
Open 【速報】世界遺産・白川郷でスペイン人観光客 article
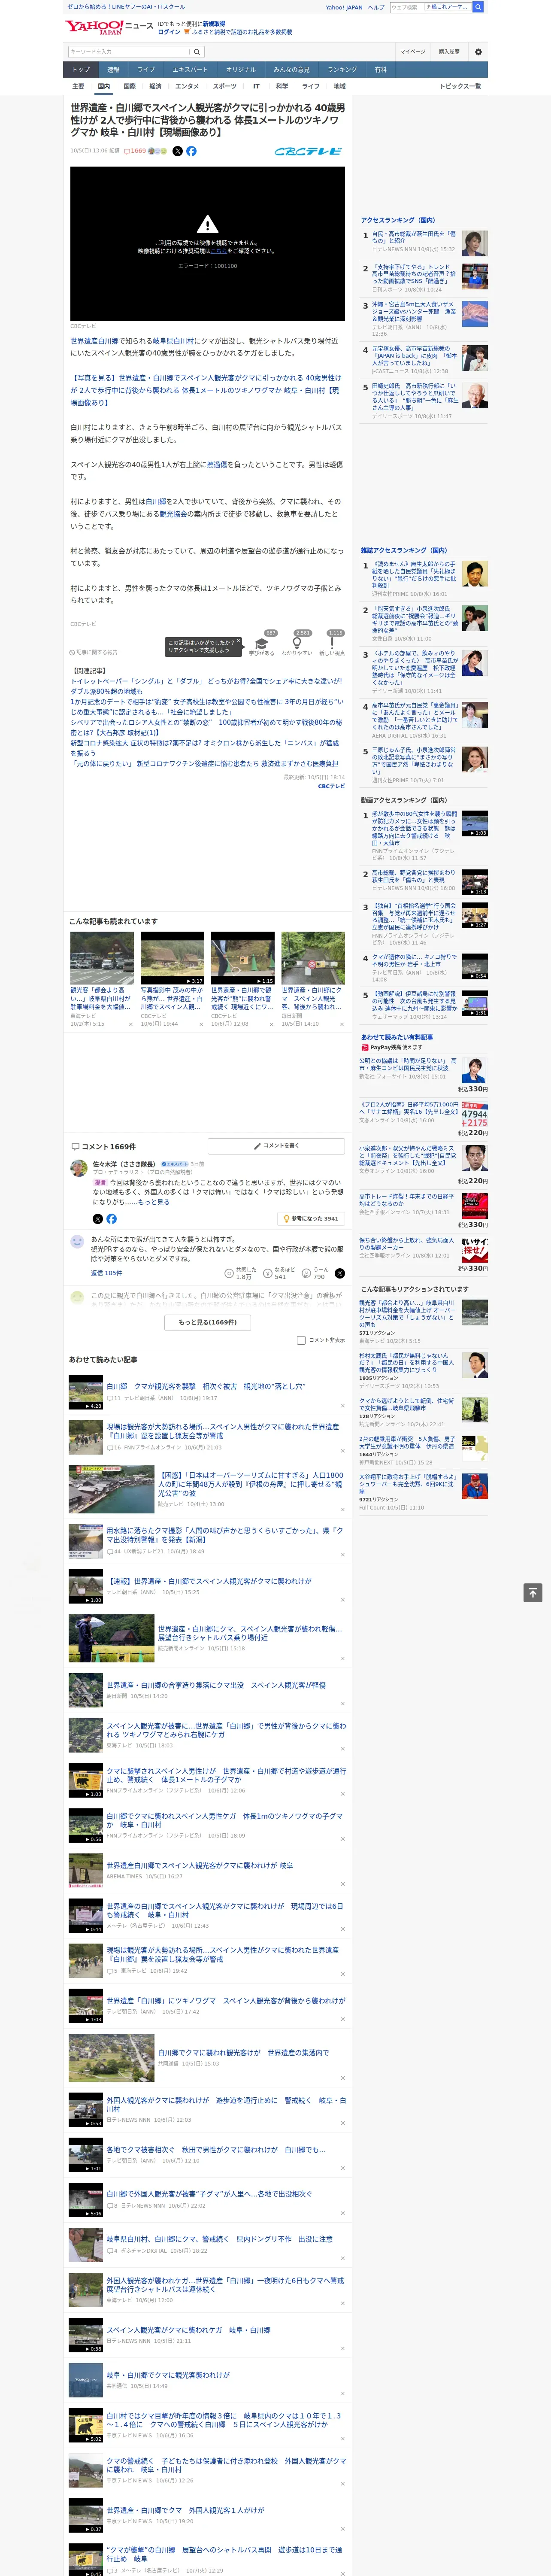[209, 1581]
